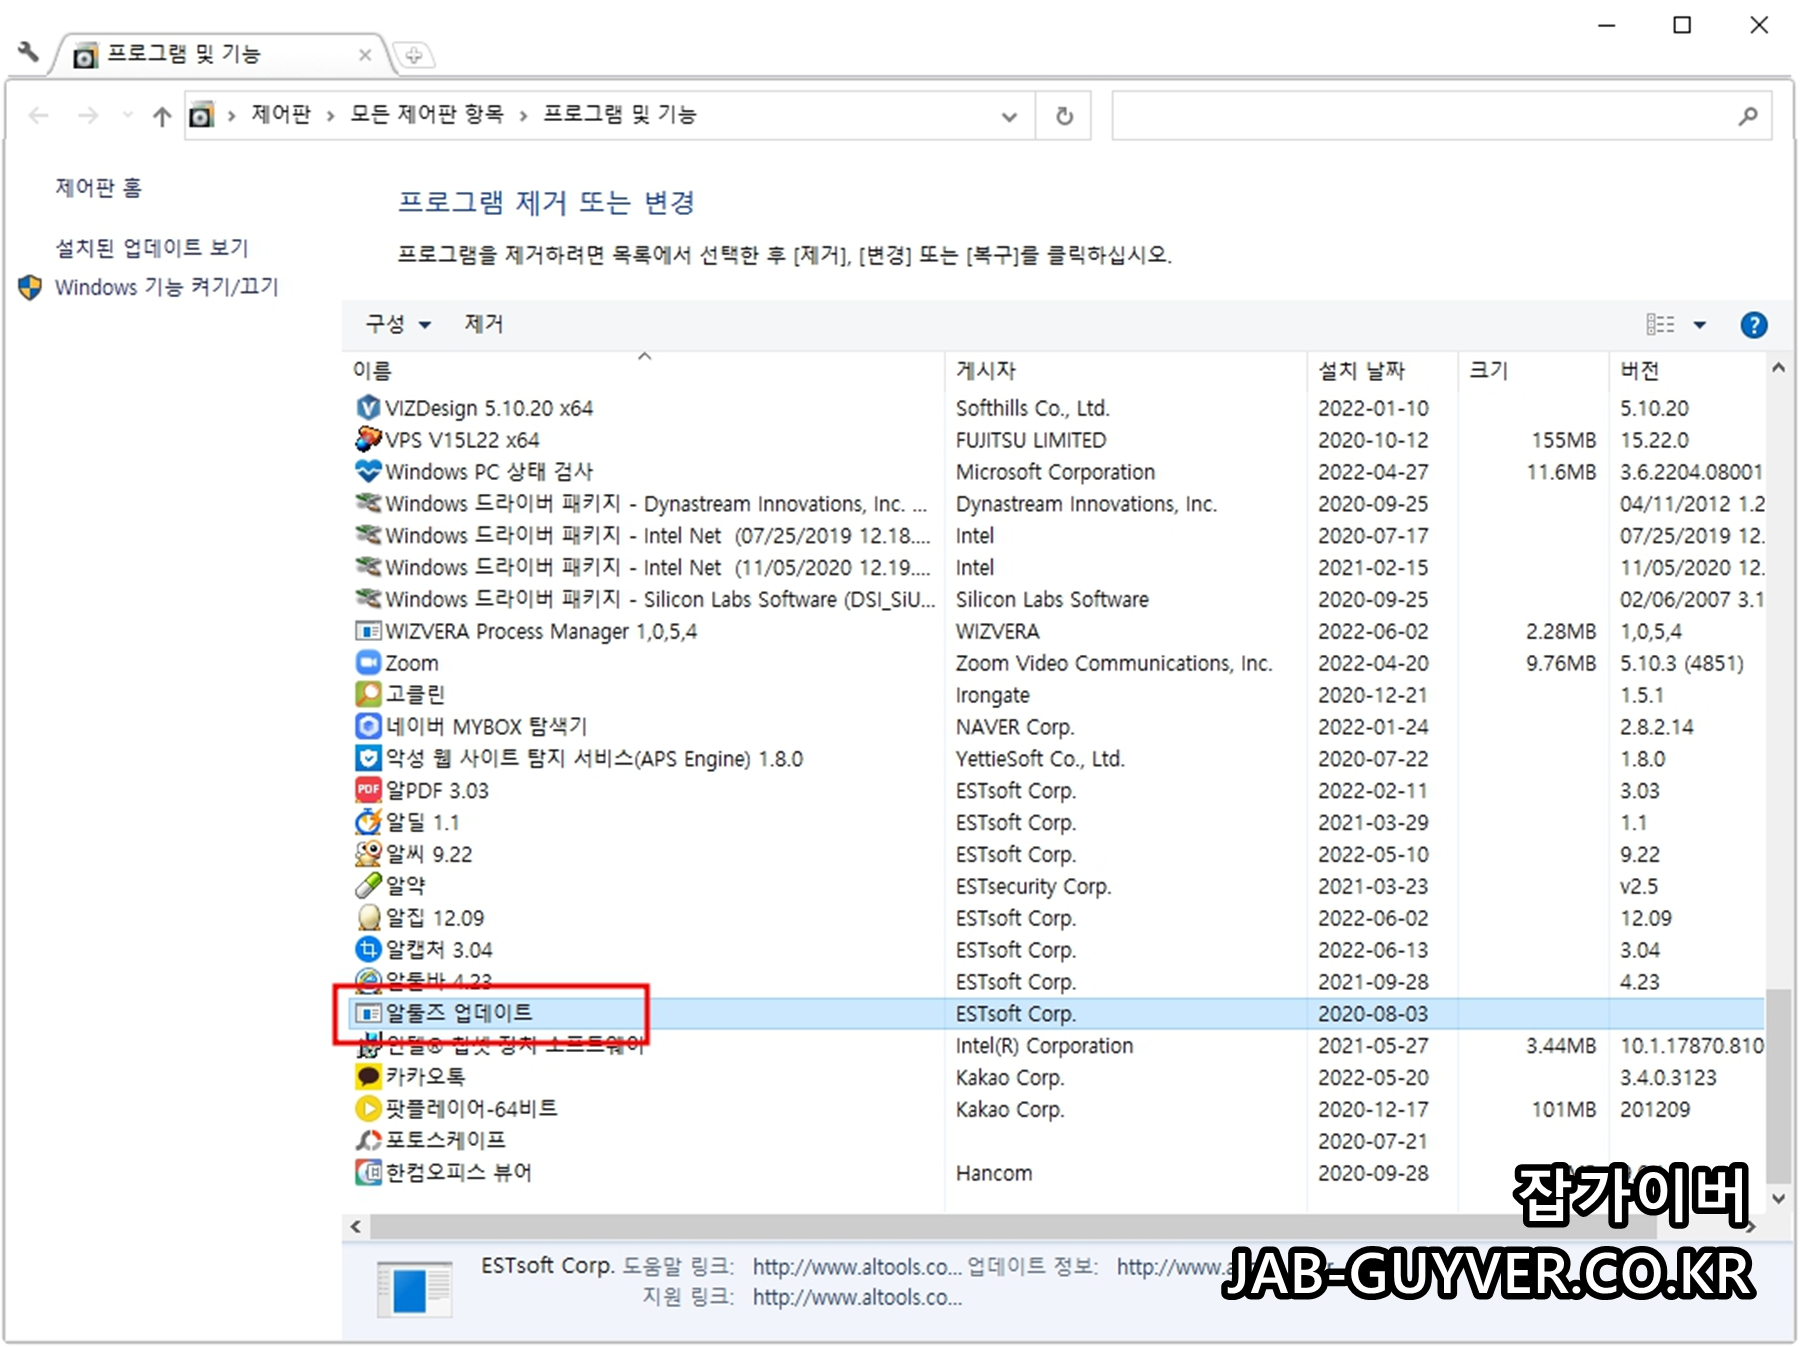1800x1347 pixels.
Task: Click the VIZDesign 5.10.20 x64 program icon
Action: [x=368, y=408]
